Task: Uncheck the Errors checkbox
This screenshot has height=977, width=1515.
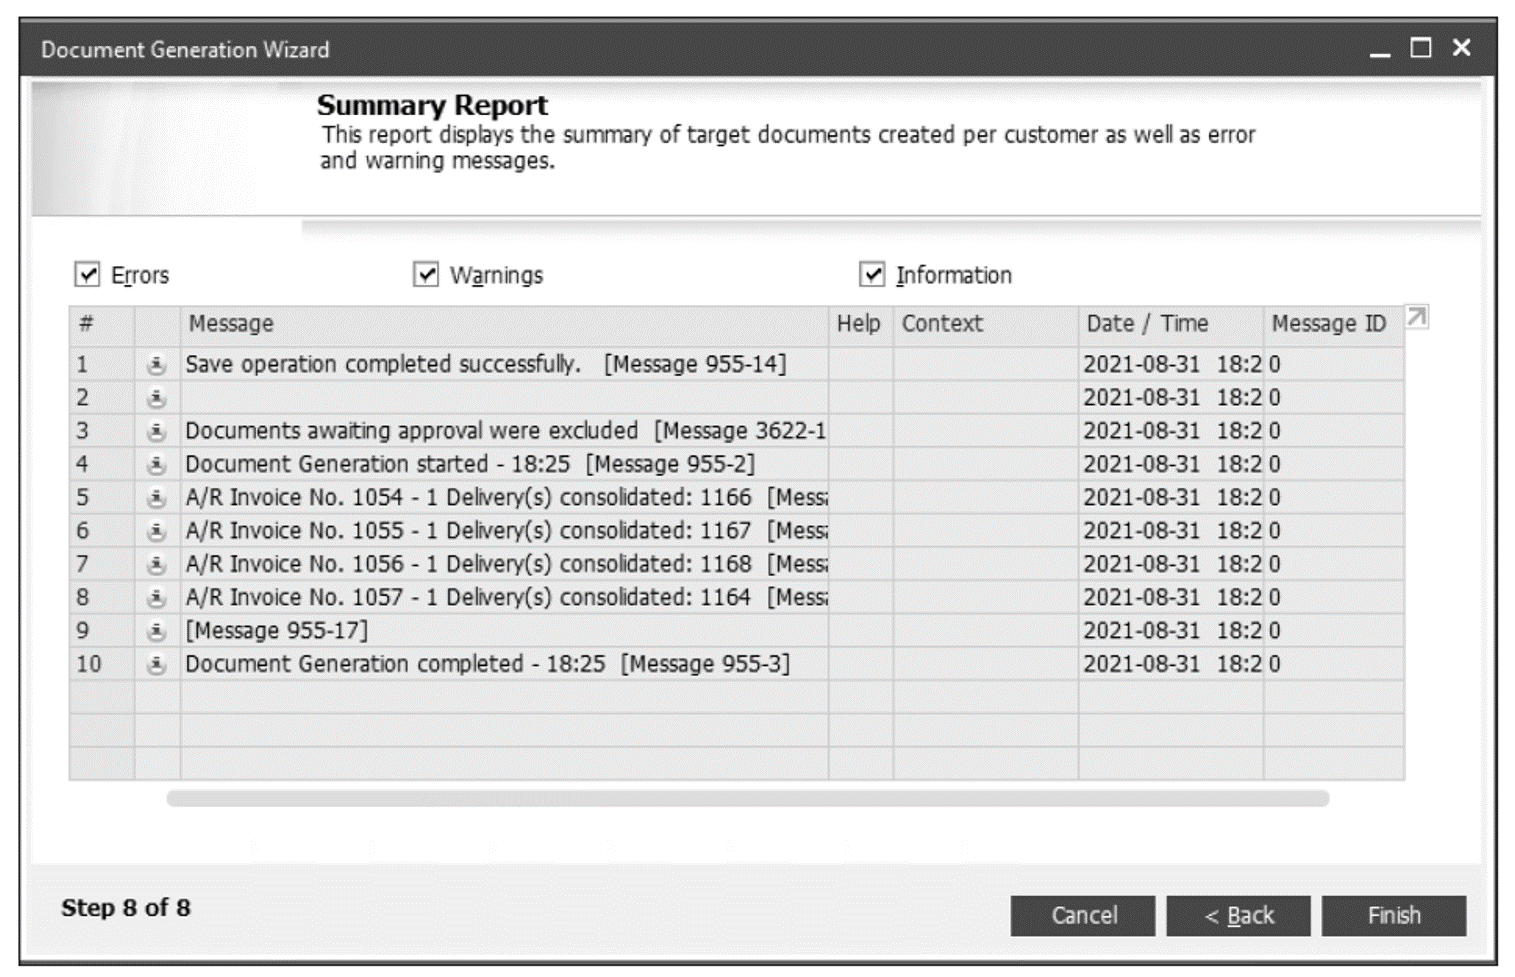Action: click(x=87, y=273)
